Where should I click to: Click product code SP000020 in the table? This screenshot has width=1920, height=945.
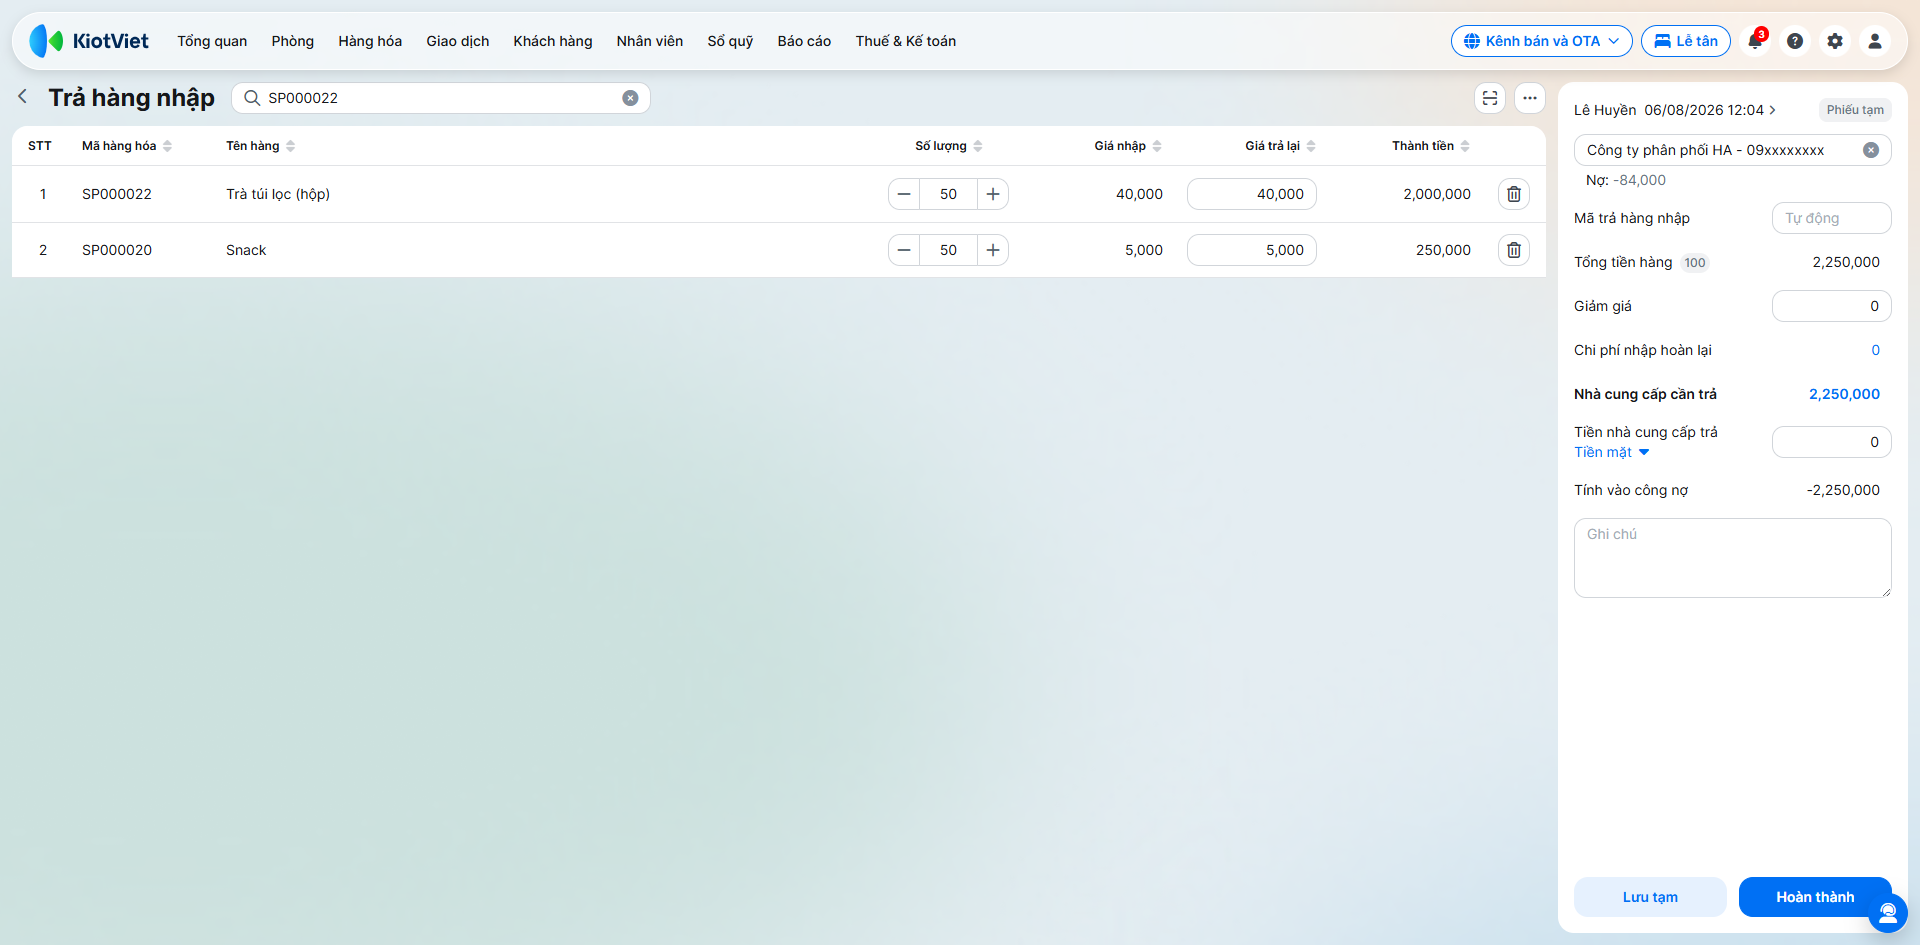click(x=117, y=250)
